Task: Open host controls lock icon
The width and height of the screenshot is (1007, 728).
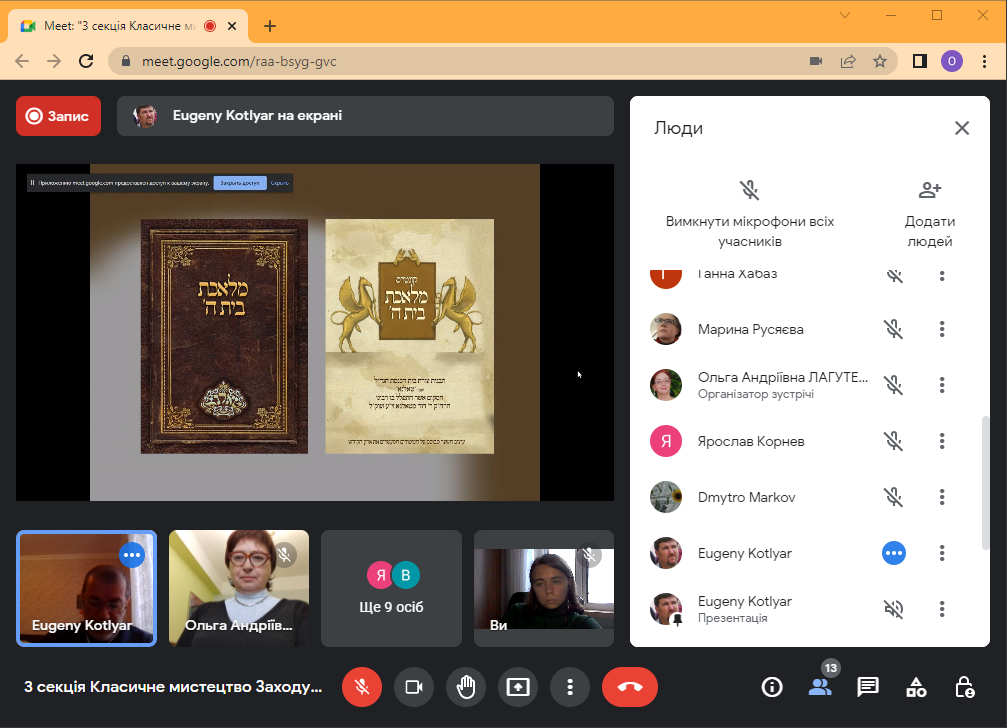Action: click(x=964, y=687)
